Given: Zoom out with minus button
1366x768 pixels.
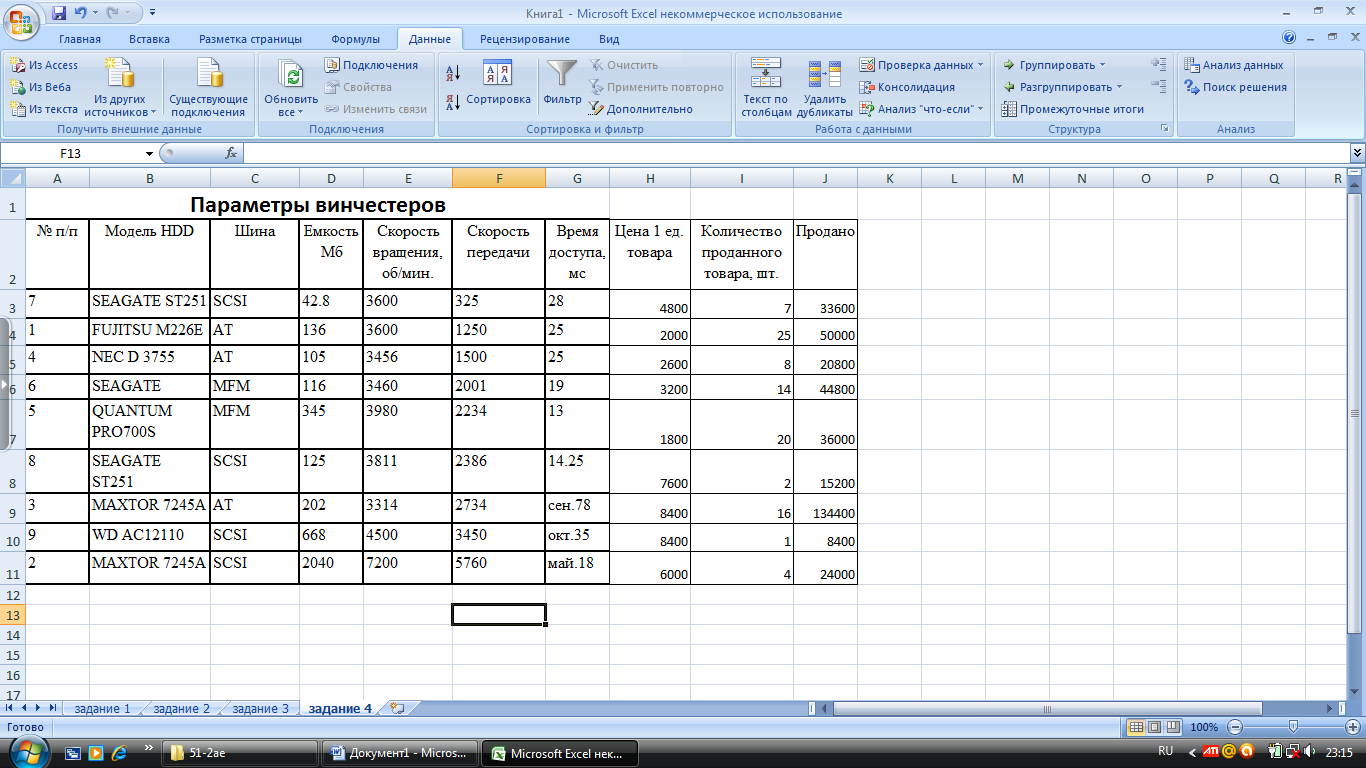Looking at the screenshot, I should 1235,727.
